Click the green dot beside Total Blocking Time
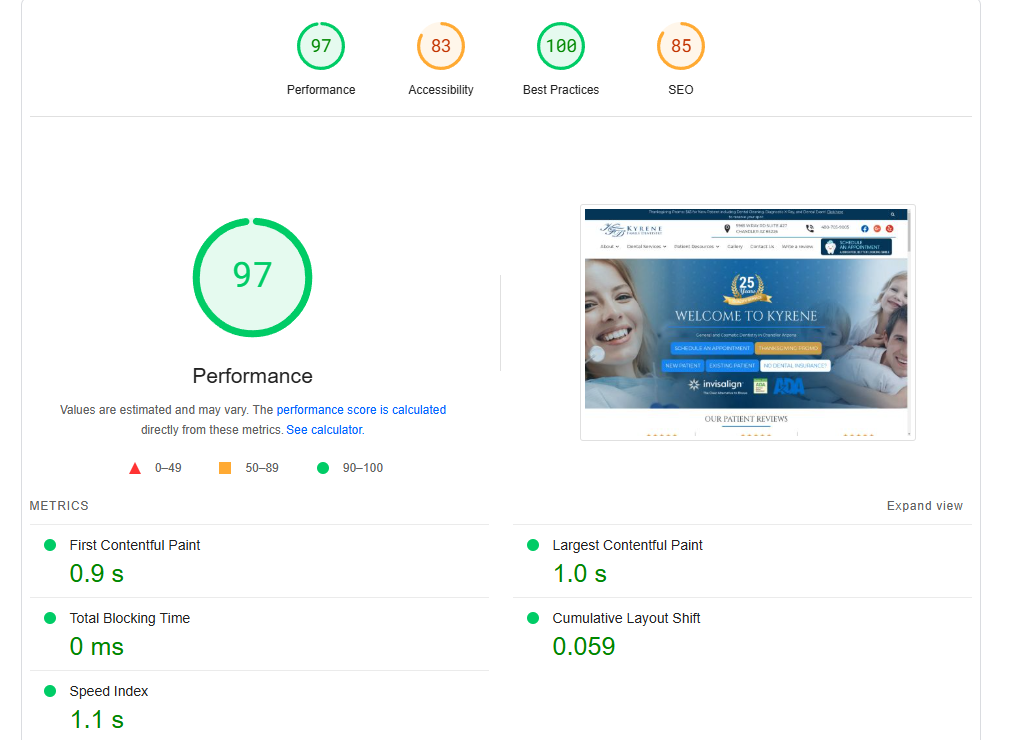The height and width of the screenshot is (740, 1024). (x=50, y=618)
